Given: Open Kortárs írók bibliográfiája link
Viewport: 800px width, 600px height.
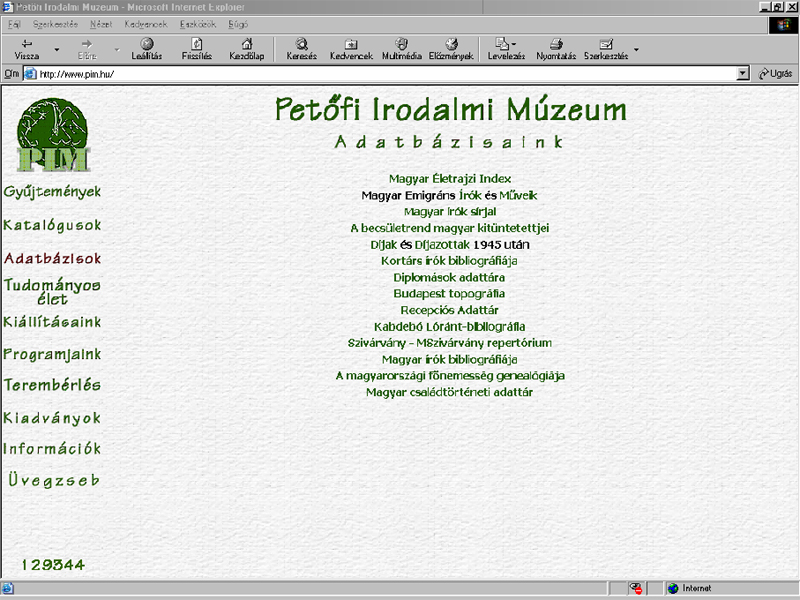Looking at the screenshot, I should click(x=449, y=261).
